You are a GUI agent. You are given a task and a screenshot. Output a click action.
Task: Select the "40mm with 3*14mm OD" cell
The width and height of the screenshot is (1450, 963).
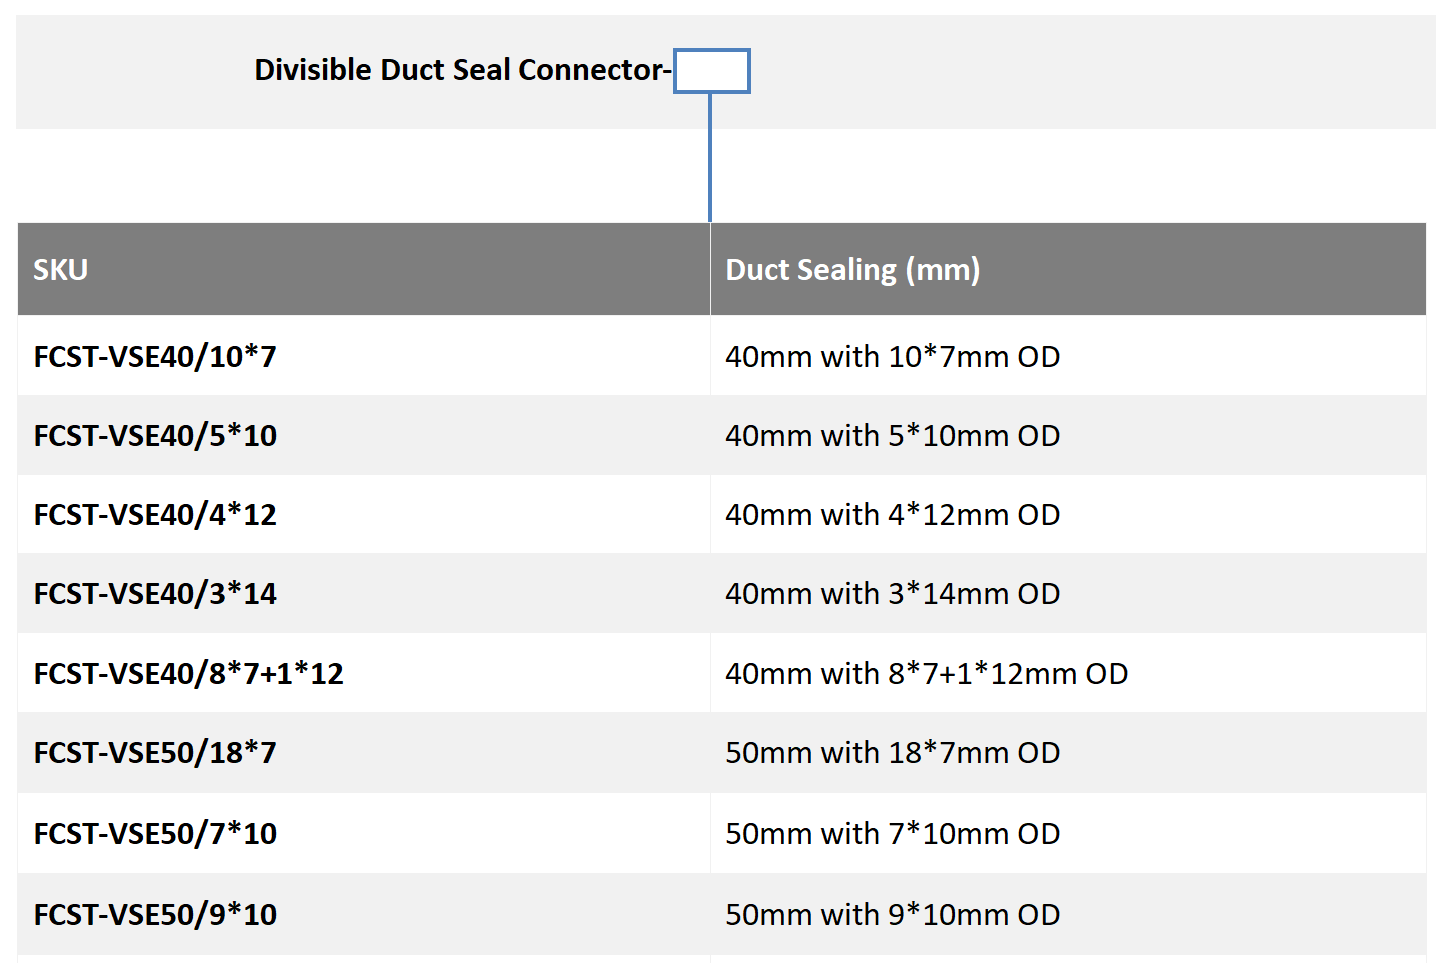coord(892,594)
